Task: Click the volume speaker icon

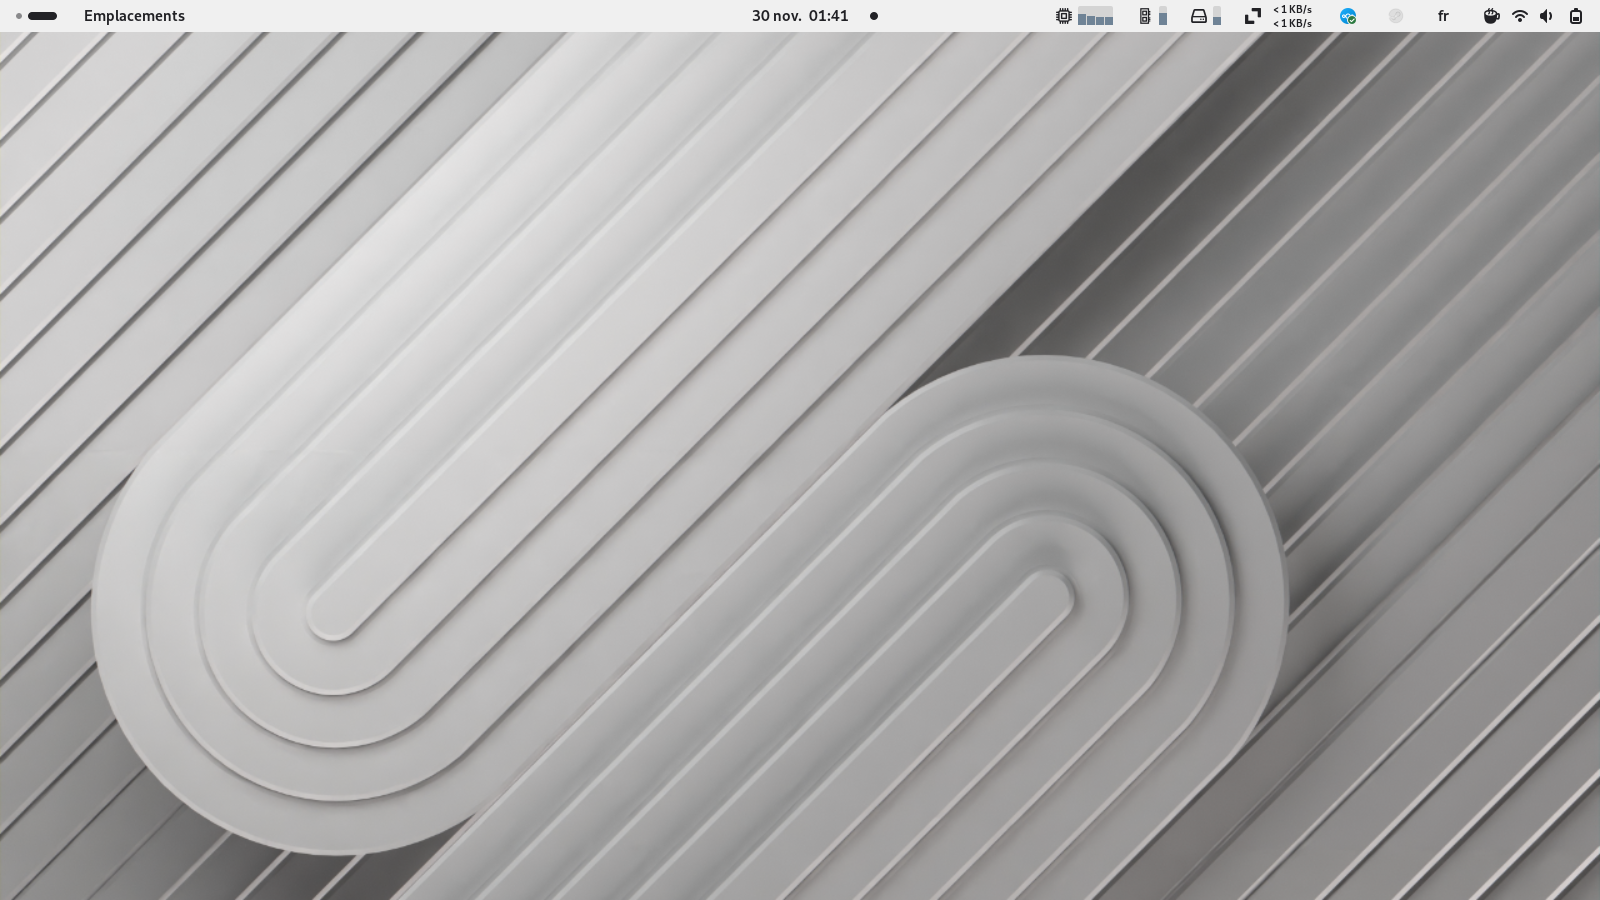Action: 1547,16
